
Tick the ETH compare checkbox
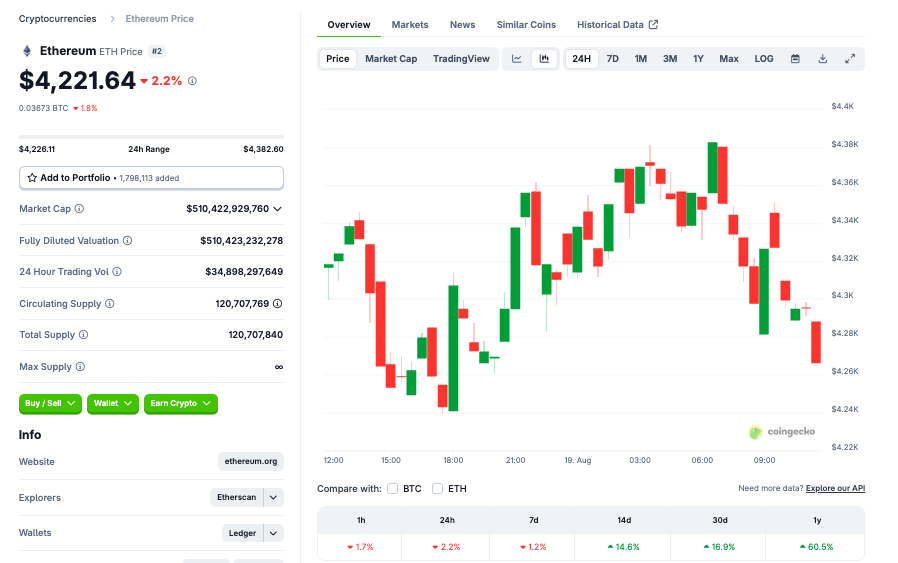point(438,489)
